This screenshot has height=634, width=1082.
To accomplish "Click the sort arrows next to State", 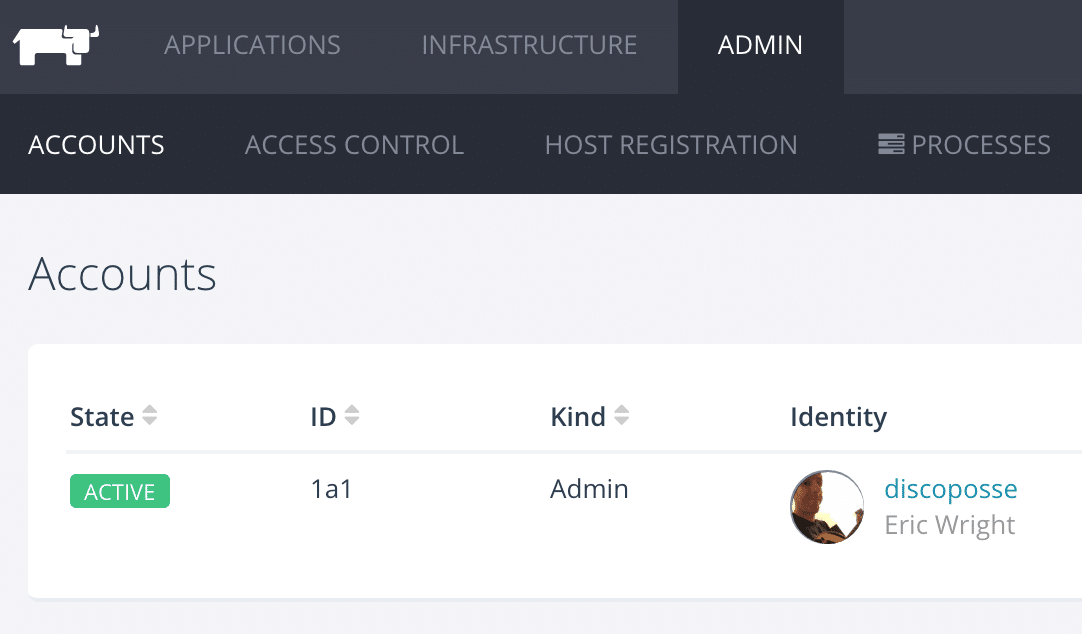I will click(150, 416).
